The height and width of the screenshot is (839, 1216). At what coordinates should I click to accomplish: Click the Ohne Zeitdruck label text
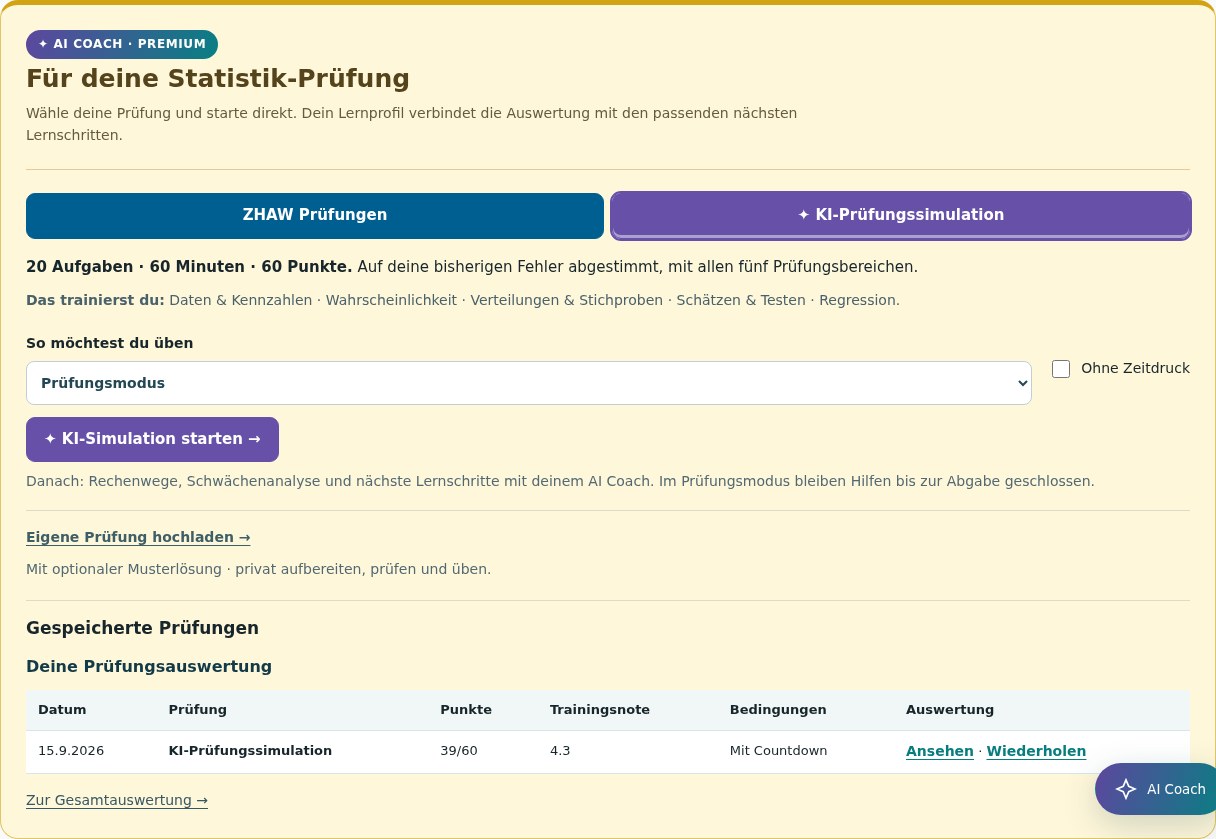pyautogui.click(x=1135, y=368)
